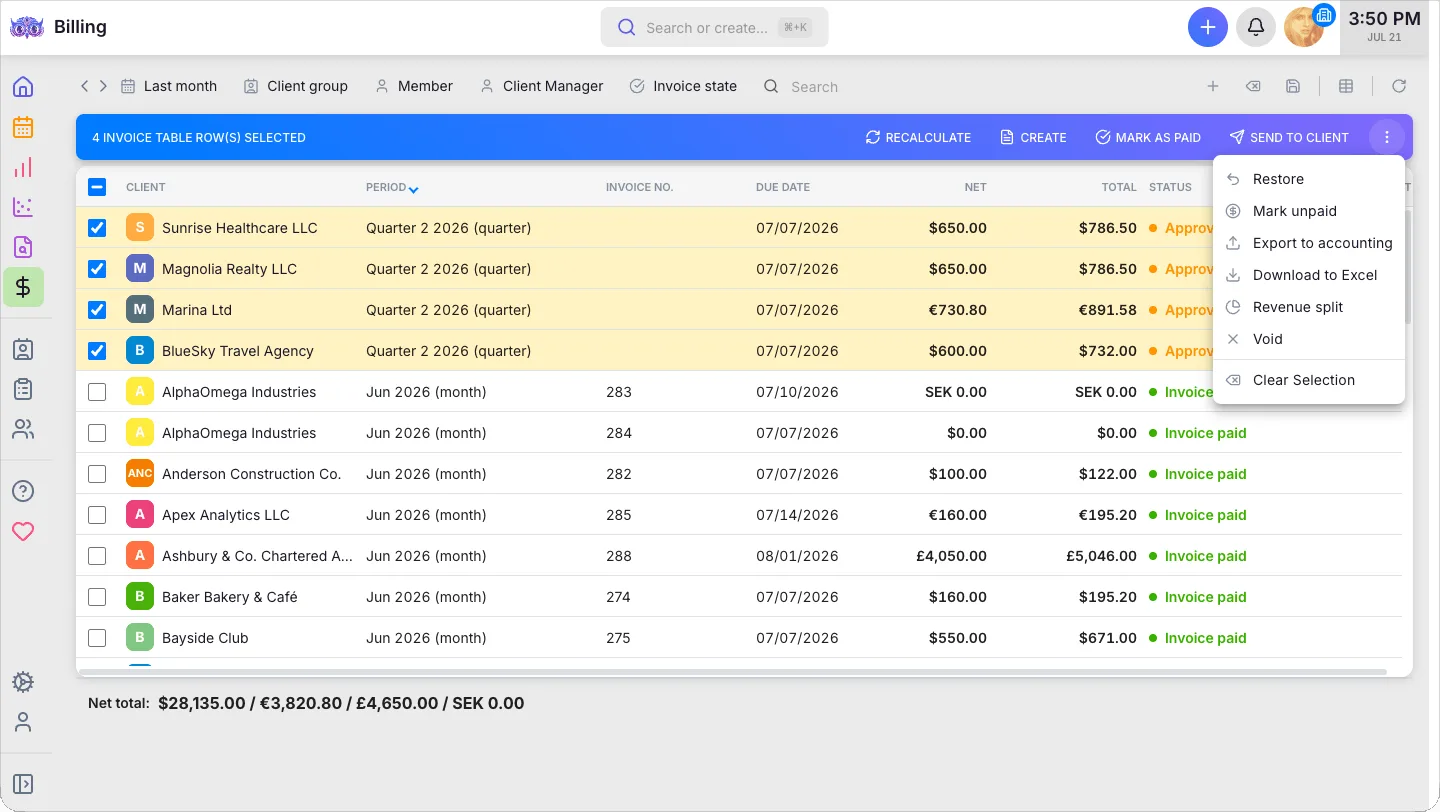This screenshot has height=812, width=1440.
Task: Uncheck Sunrise Healthcare LLC row checkbox
Action: click(97, 228)
